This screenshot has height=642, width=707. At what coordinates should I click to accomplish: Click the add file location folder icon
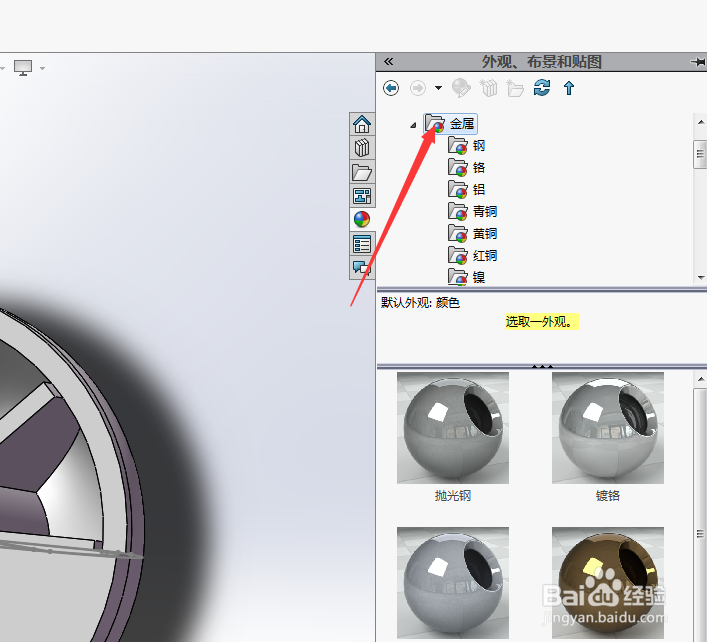coord(514,88)
